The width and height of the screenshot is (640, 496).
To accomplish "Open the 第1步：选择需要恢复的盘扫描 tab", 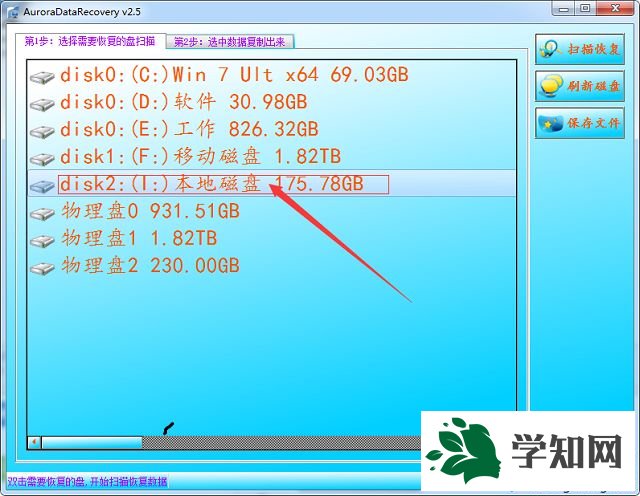I will [90, 41].
